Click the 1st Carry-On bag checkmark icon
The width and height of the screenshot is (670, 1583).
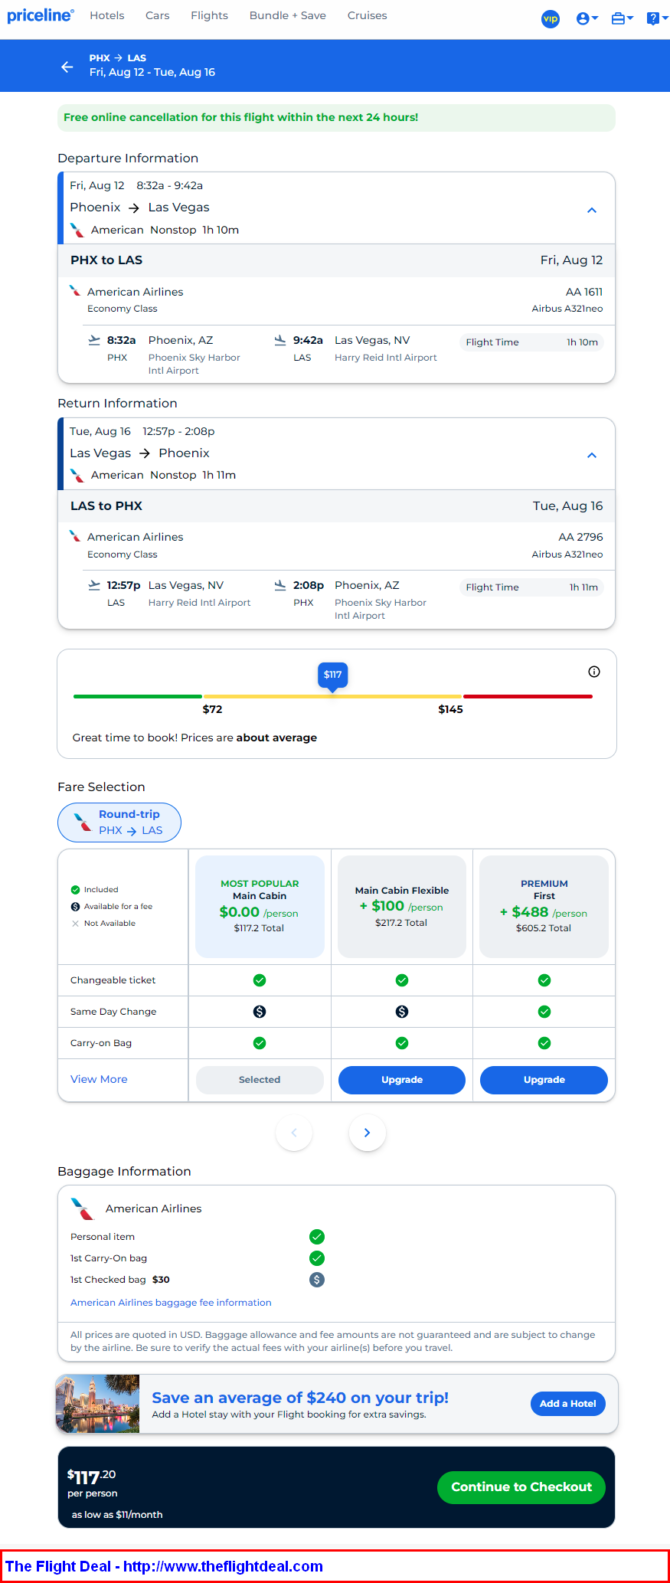[x=317, y=1258]
